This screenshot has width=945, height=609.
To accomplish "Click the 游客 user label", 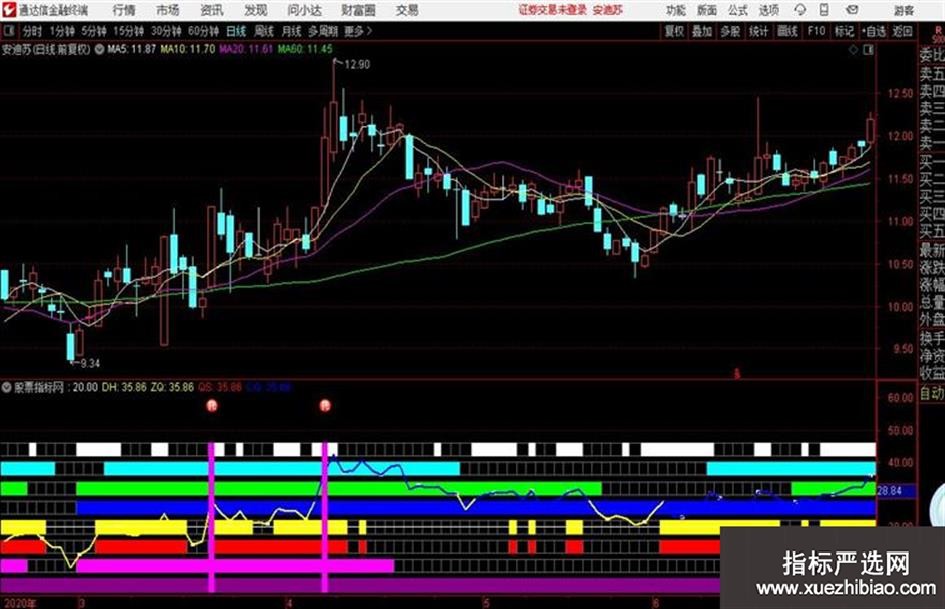I will [904, 10].
